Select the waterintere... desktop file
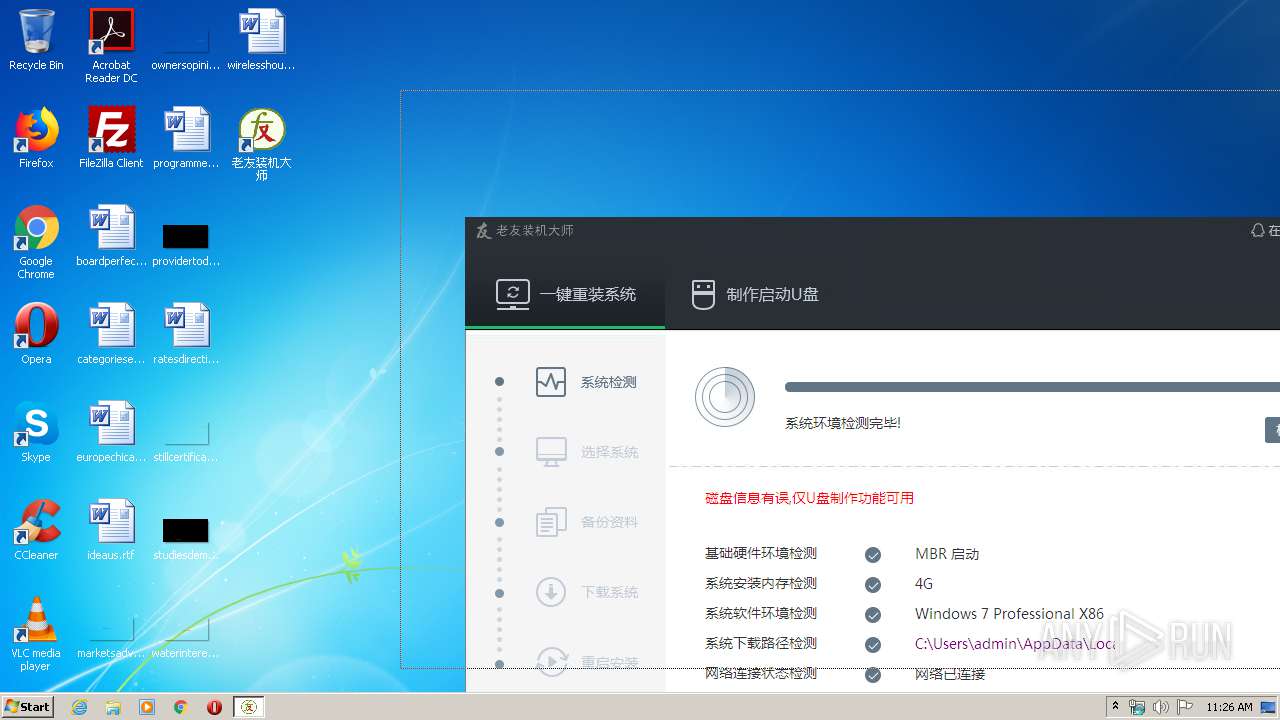1280x720 pixels. [x=186, y=637]
